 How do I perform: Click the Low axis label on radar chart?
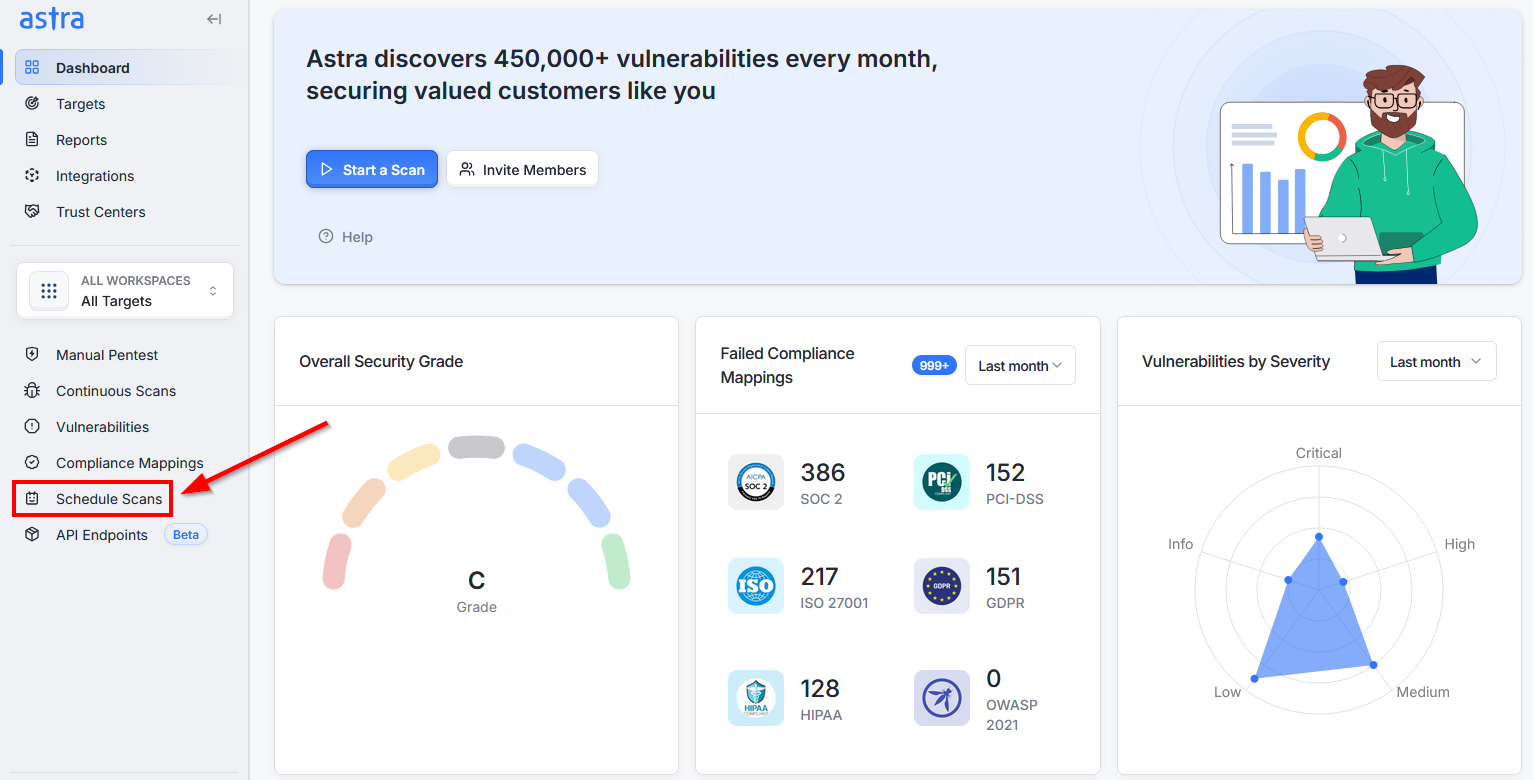coord(1228,692)
